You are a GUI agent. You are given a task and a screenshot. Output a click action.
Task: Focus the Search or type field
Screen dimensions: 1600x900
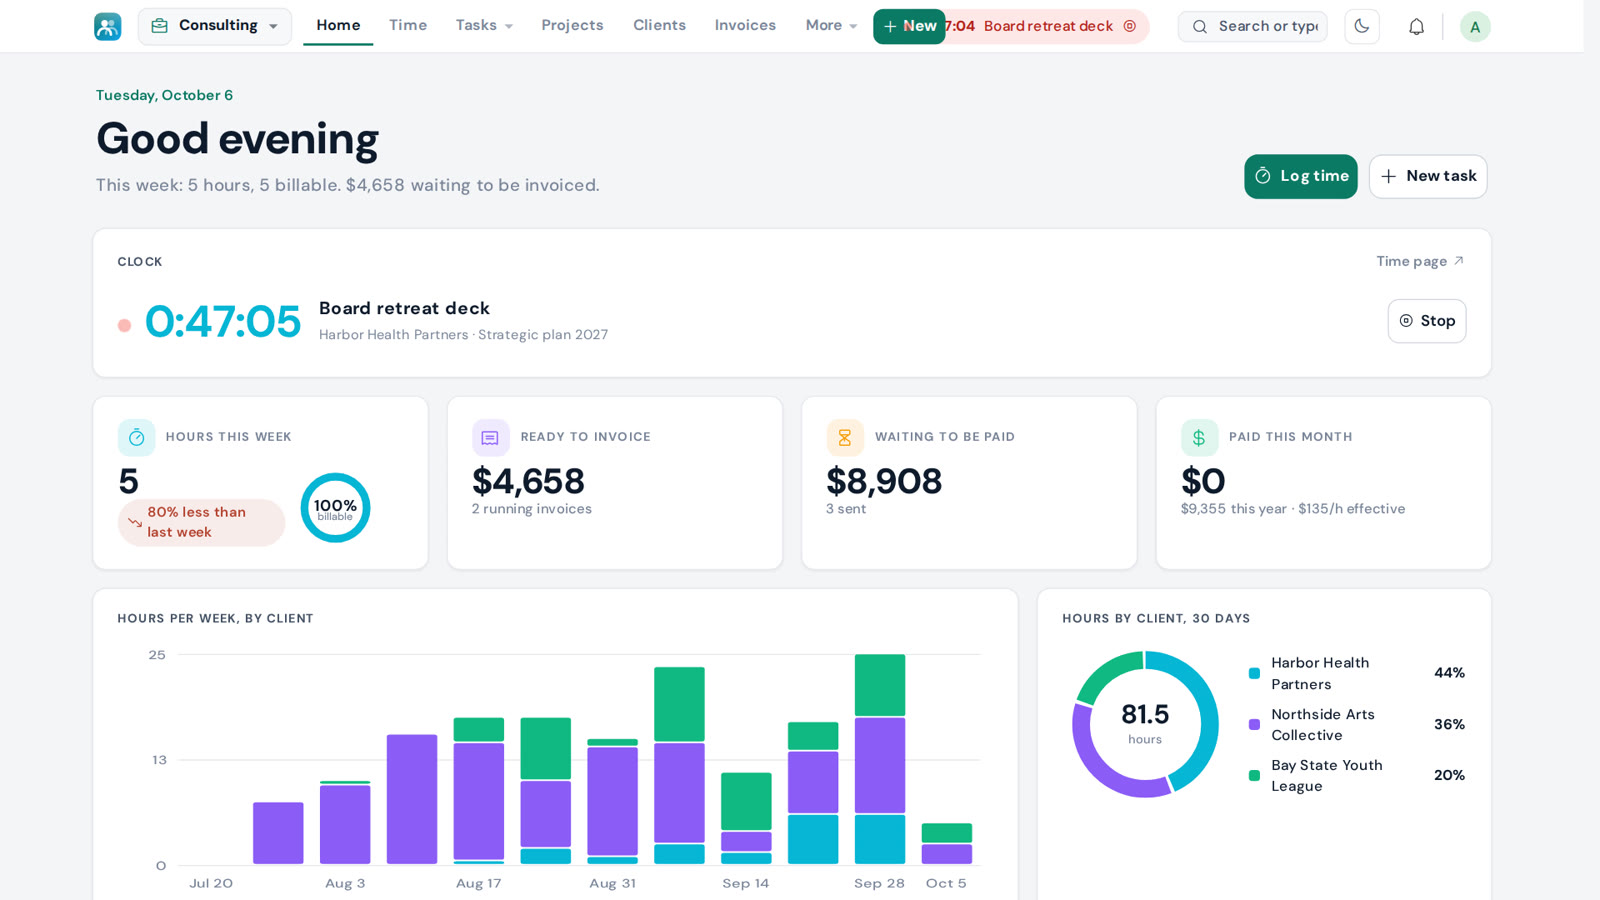(1252, 26)
